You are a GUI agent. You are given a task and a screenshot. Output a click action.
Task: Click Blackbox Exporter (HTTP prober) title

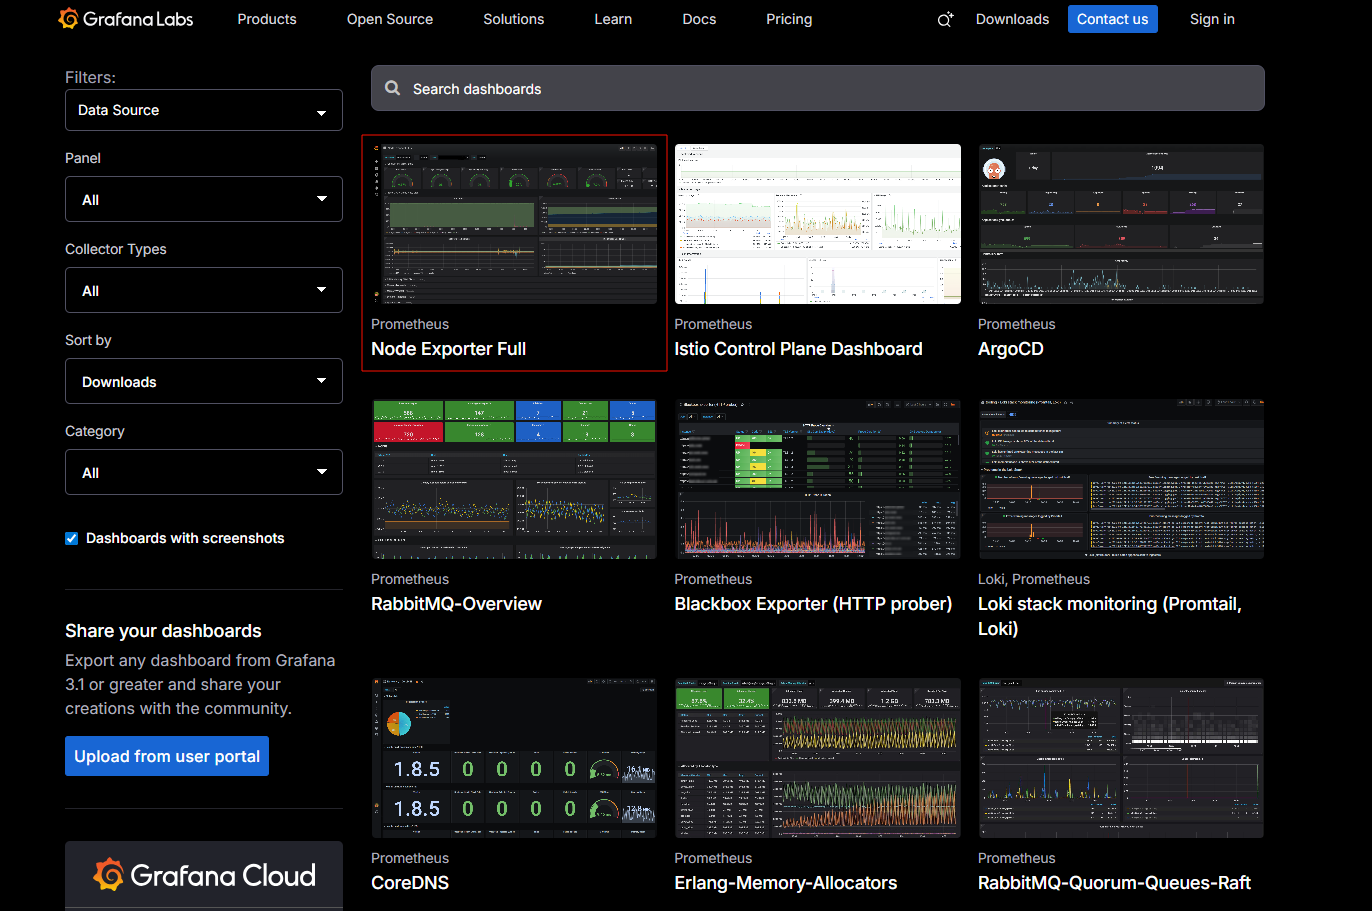813,604
